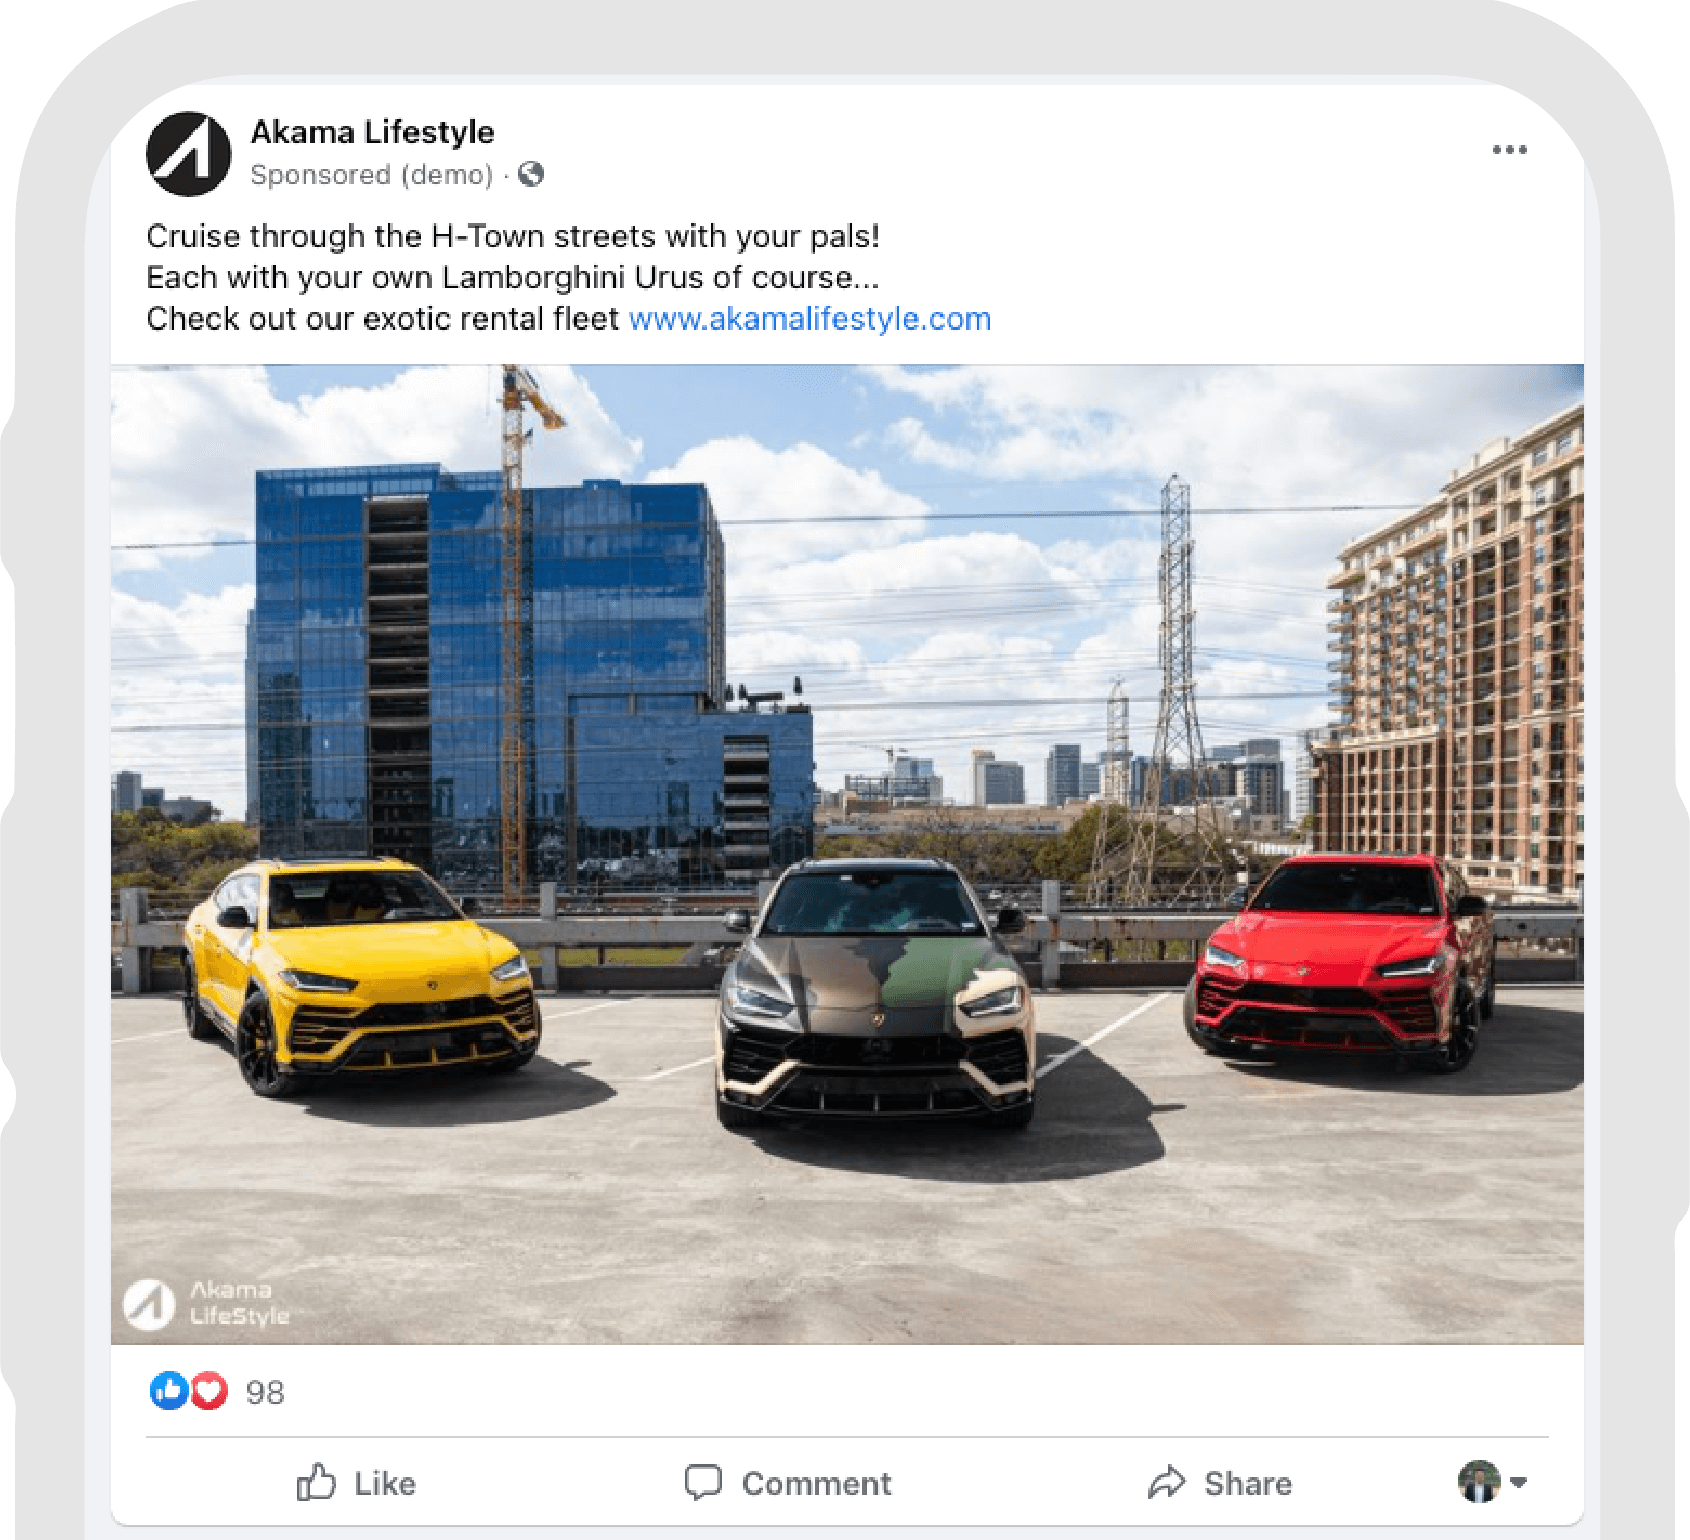Click the globe public-audience icon
Image resolution: width=1690 pixels, height=1540 pixels.
tap(531, 174)
